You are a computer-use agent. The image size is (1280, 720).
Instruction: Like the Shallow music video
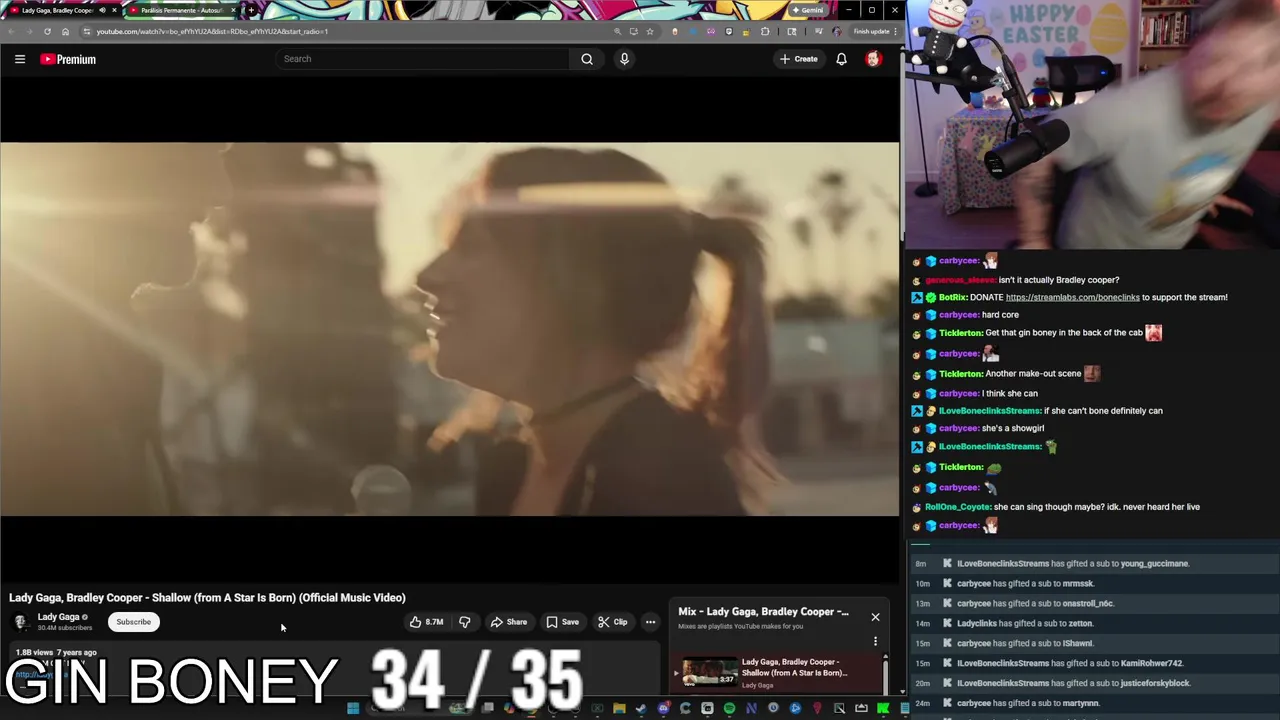coord(426,622)
